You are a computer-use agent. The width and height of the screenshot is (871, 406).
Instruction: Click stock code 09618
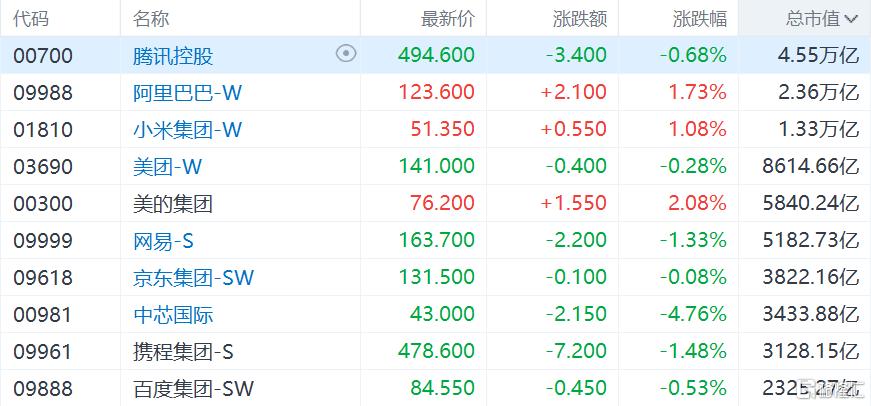[43, 278]
